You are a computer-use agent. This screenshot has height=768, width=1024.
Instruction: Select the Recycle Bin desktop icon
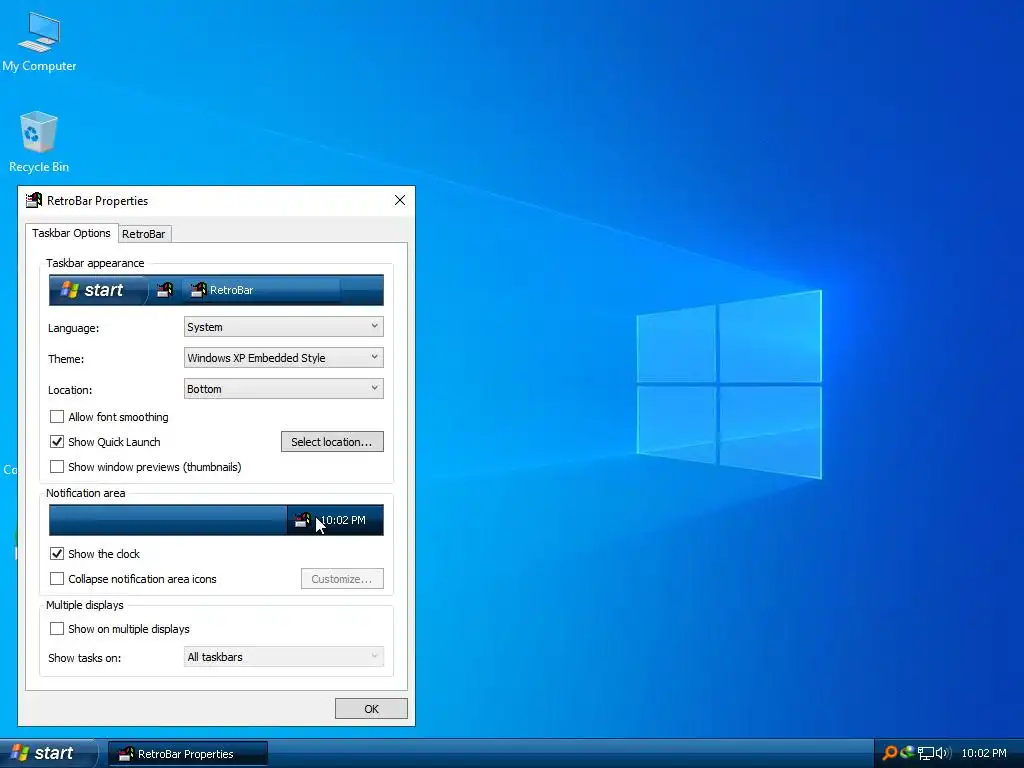tap(39, 142)
